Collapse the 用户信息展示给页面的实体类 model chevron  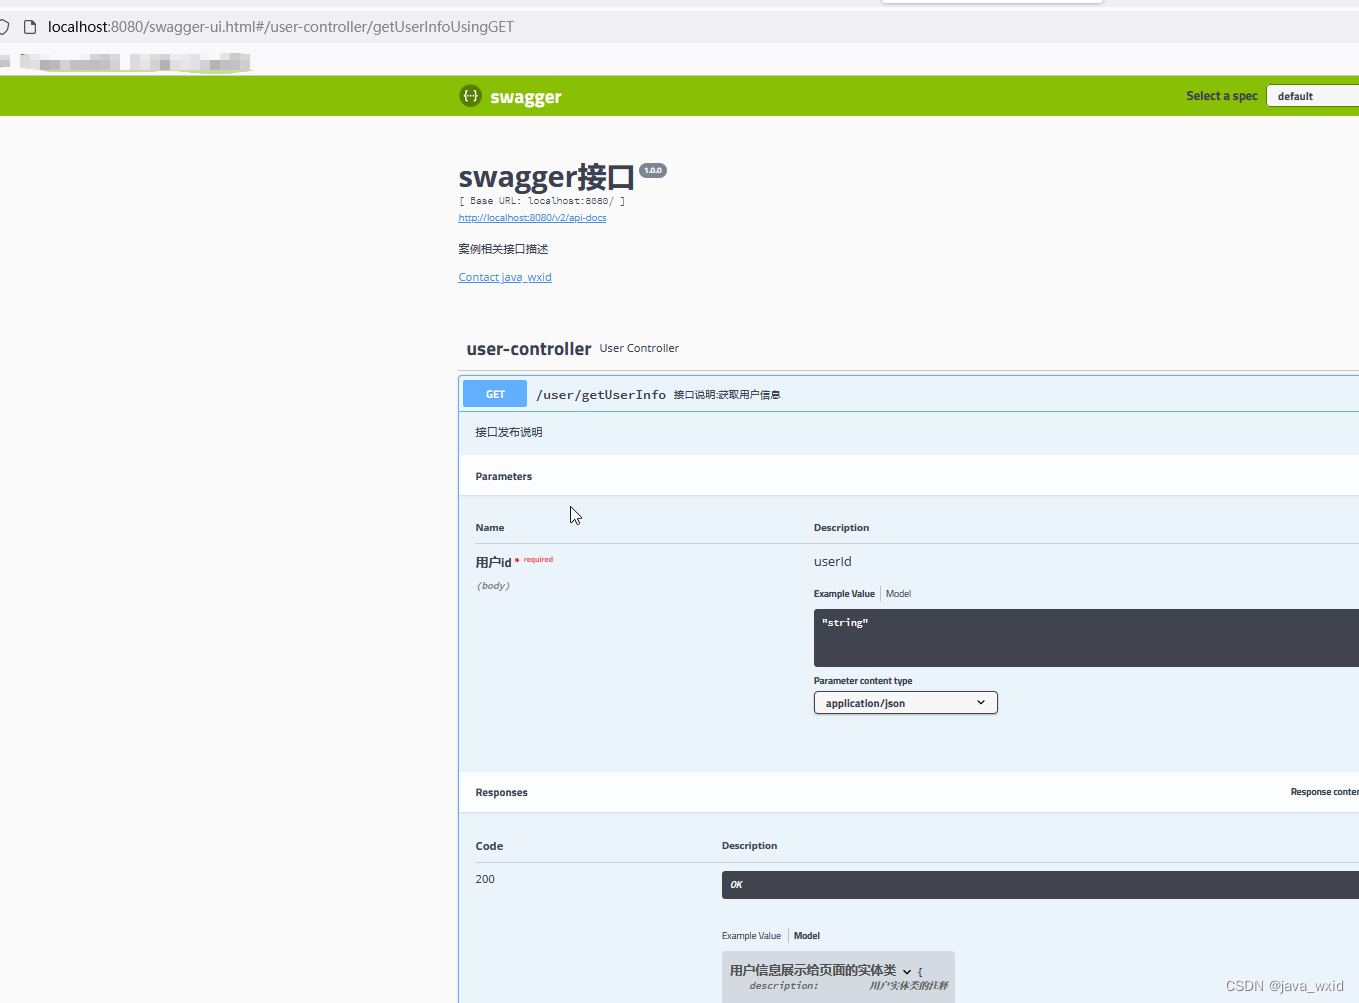pyautogui.click(x=907, y=971)
